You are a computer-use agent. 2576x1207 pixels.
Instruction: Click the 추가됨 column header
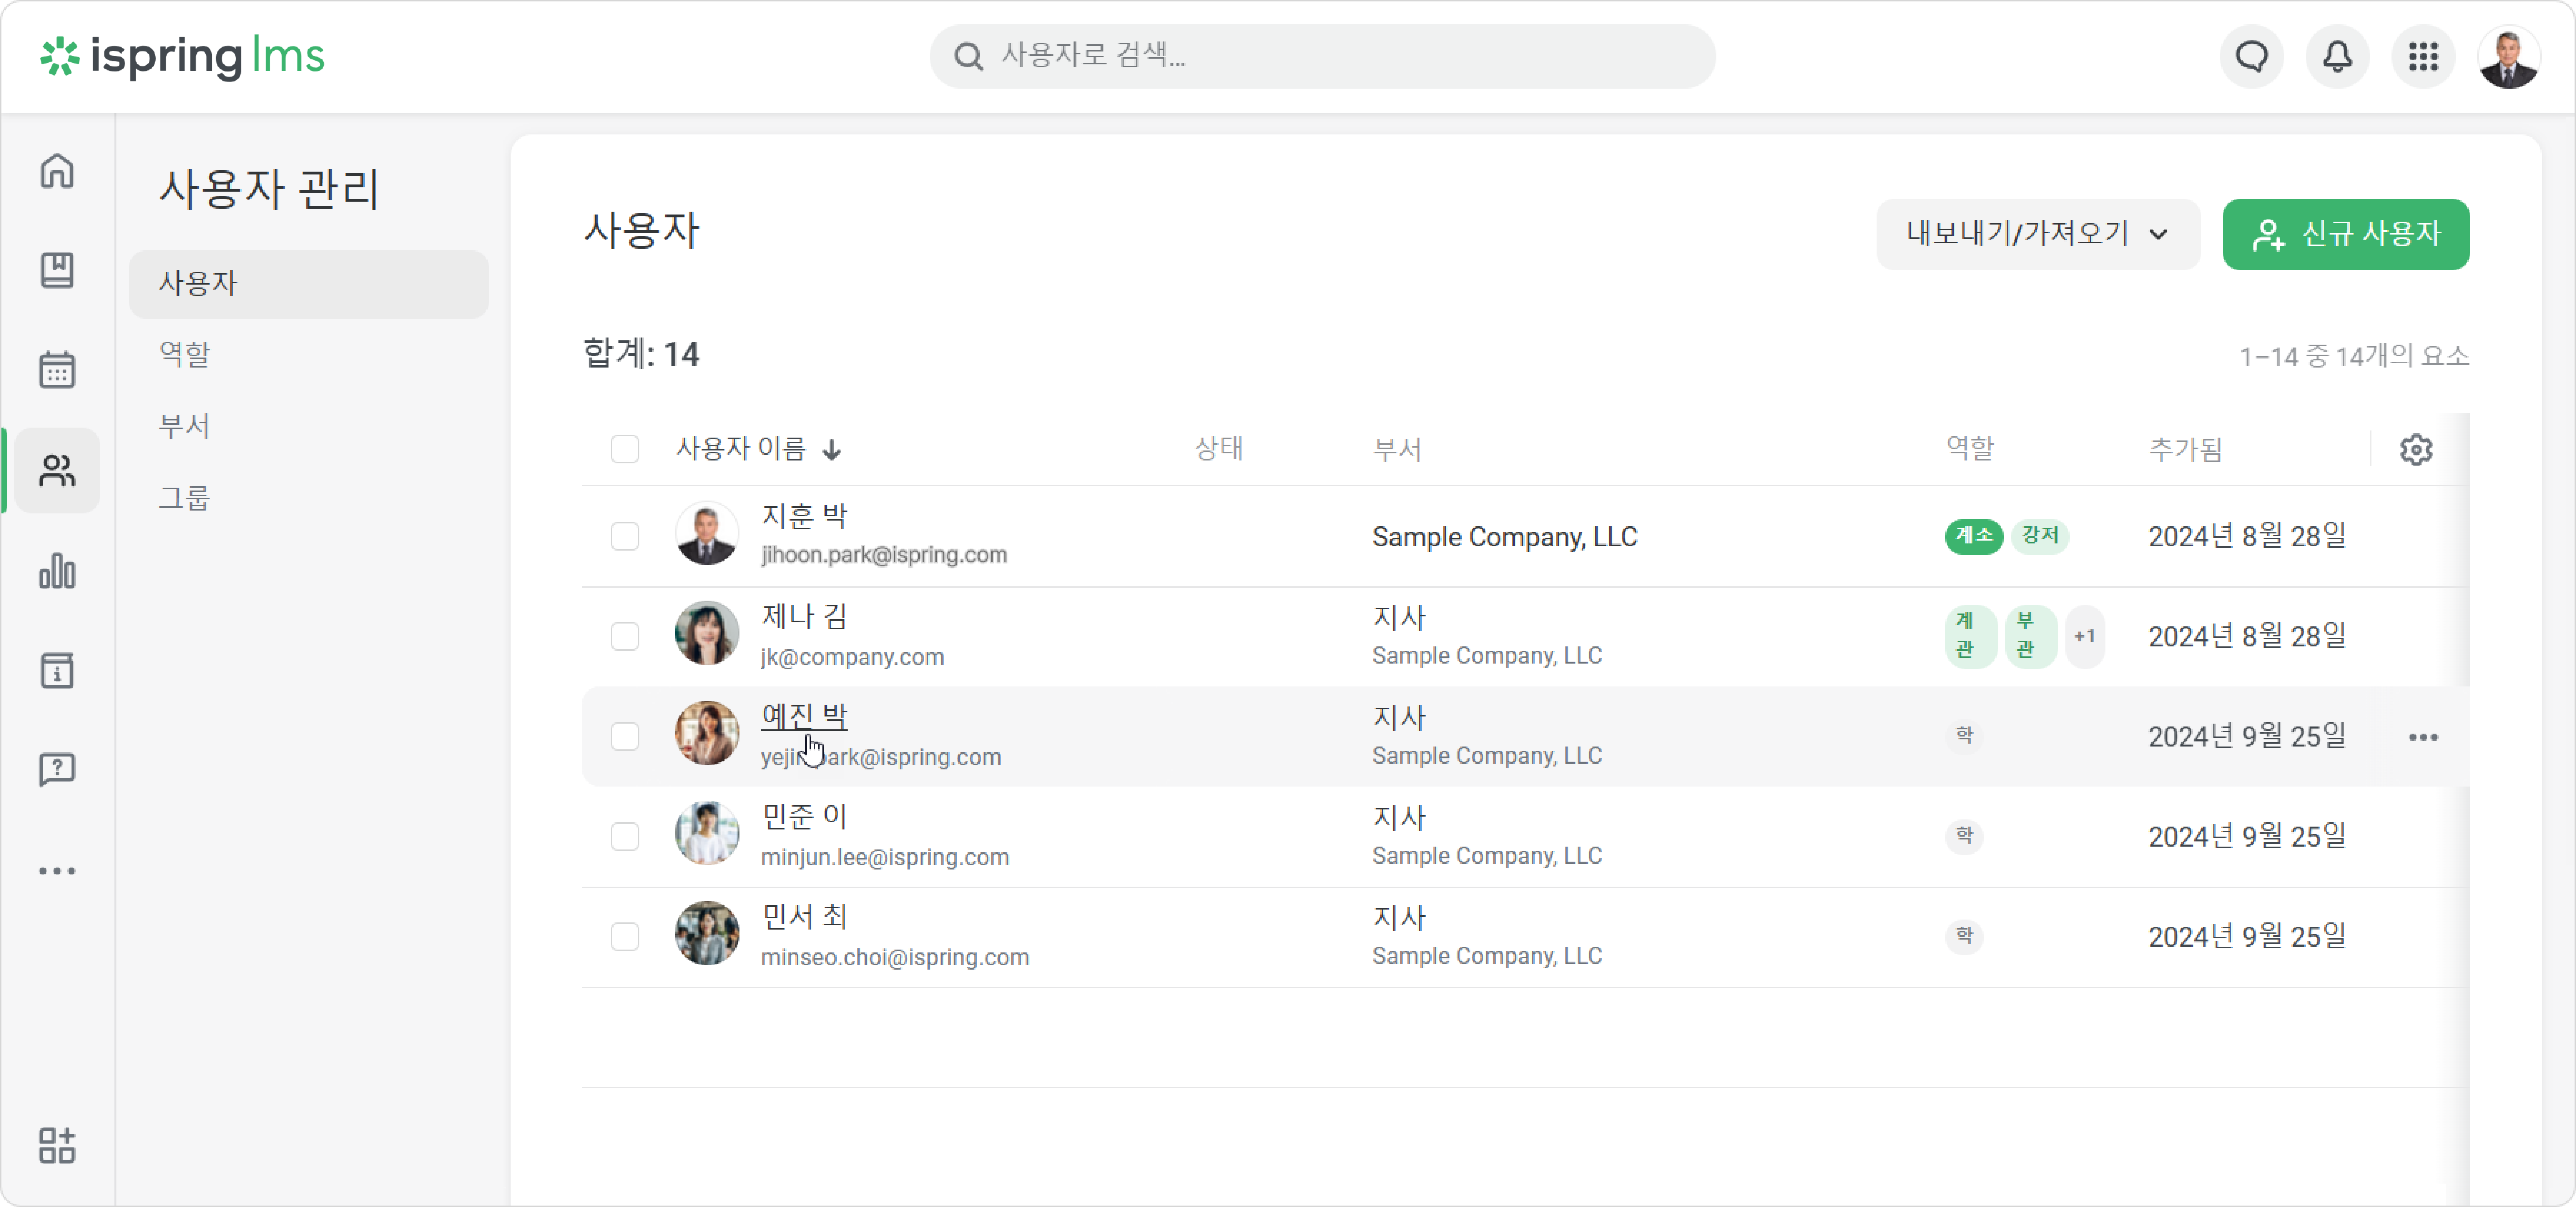point(2185,450)
